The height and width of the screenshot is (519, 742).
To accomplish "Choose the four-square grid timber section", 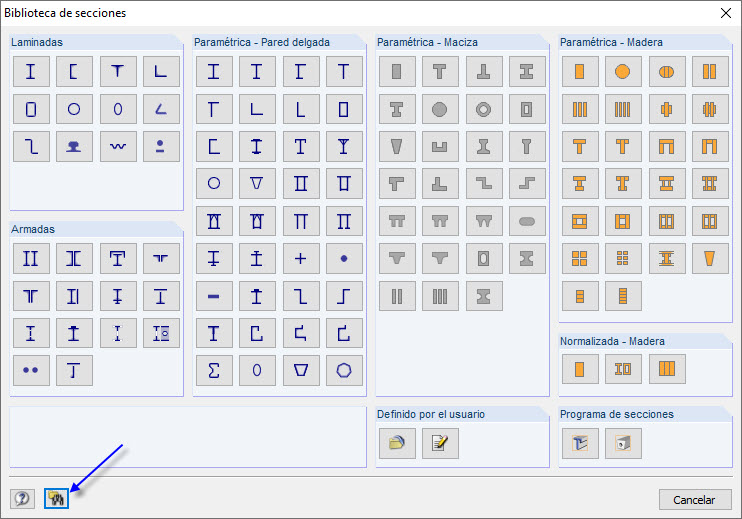I will 579,258.
